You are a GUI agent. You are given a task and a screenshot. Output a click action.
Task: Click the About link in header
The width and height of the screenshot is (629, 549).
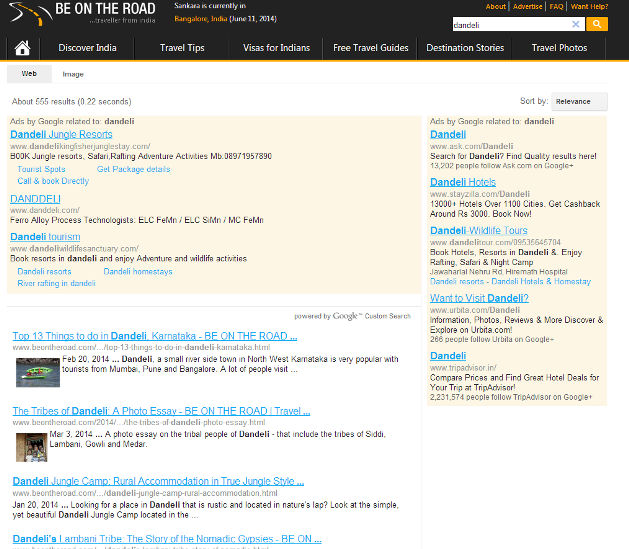tap(496, 6)
